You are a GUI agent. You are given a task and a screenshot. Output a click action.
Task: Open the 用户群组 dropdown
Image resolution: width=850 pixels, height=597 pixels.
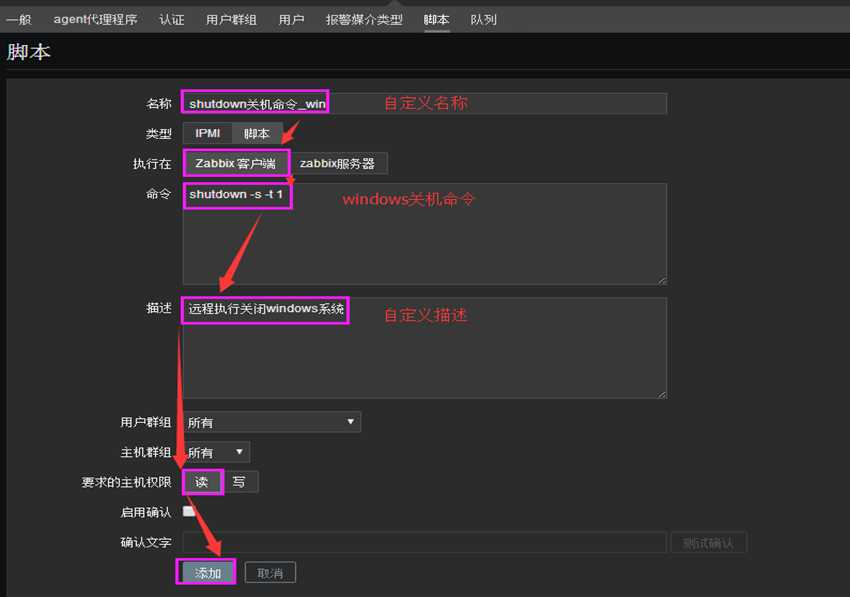[x=272, y=422]
